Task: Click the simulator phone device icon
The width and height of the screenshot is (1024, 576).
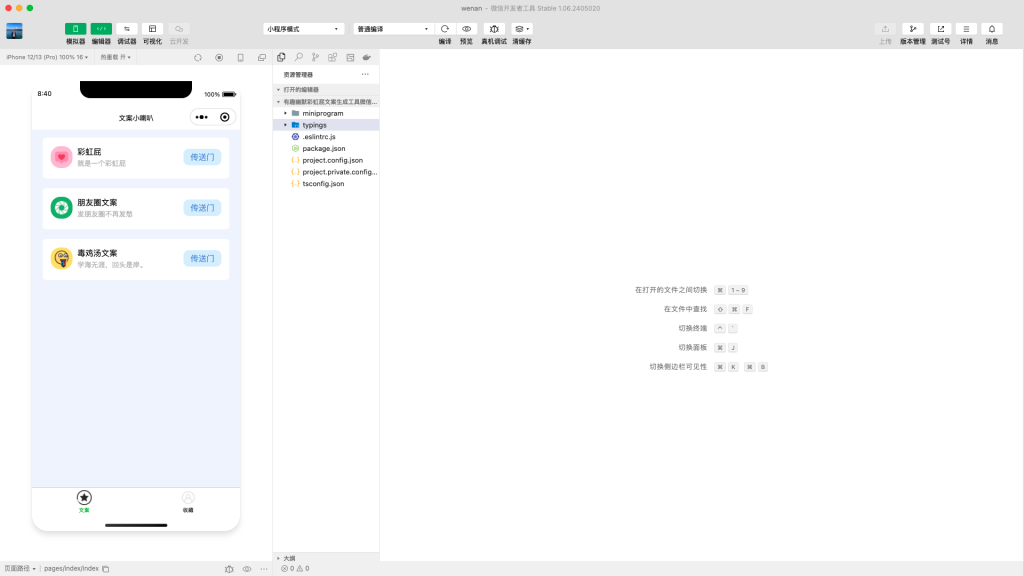Action: (240, 57)
